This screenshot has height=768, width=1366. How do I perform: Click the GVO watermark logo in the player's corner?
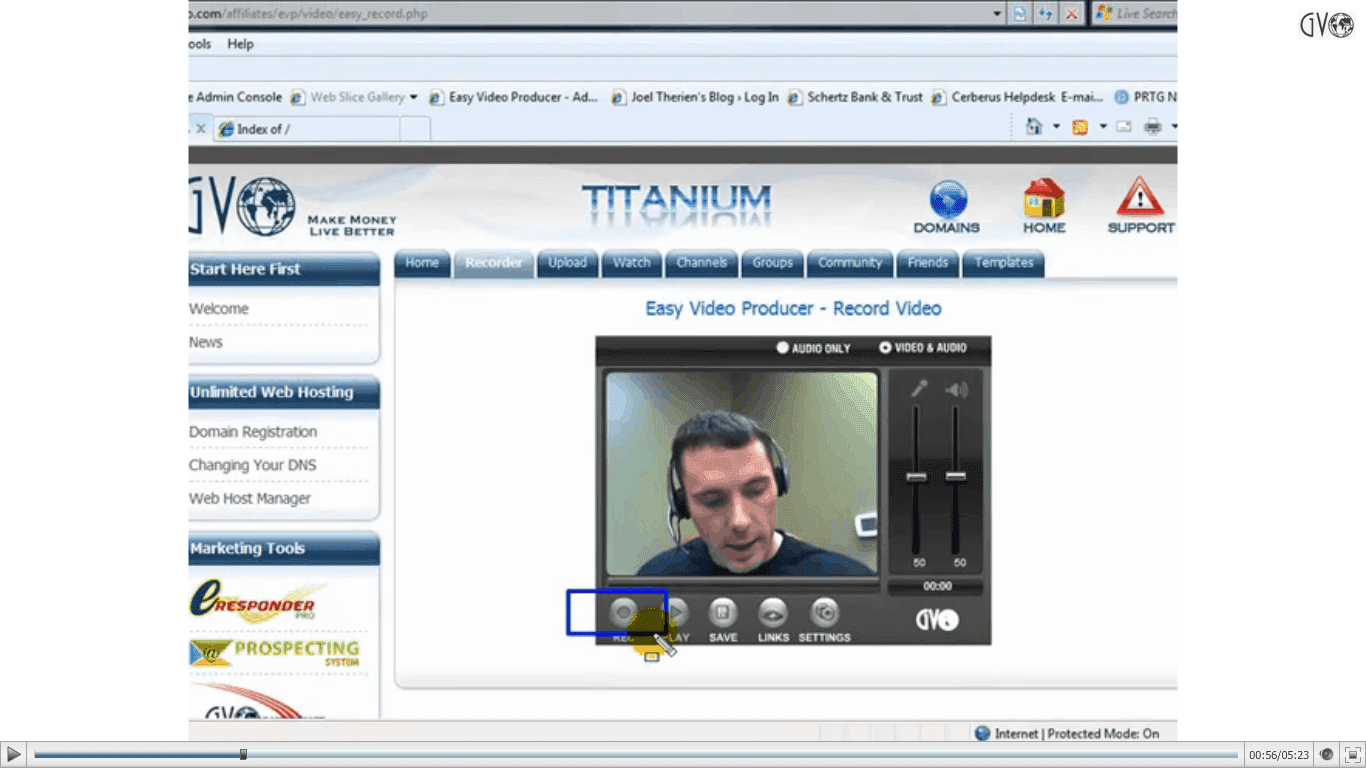click(x=1327, y=25)
